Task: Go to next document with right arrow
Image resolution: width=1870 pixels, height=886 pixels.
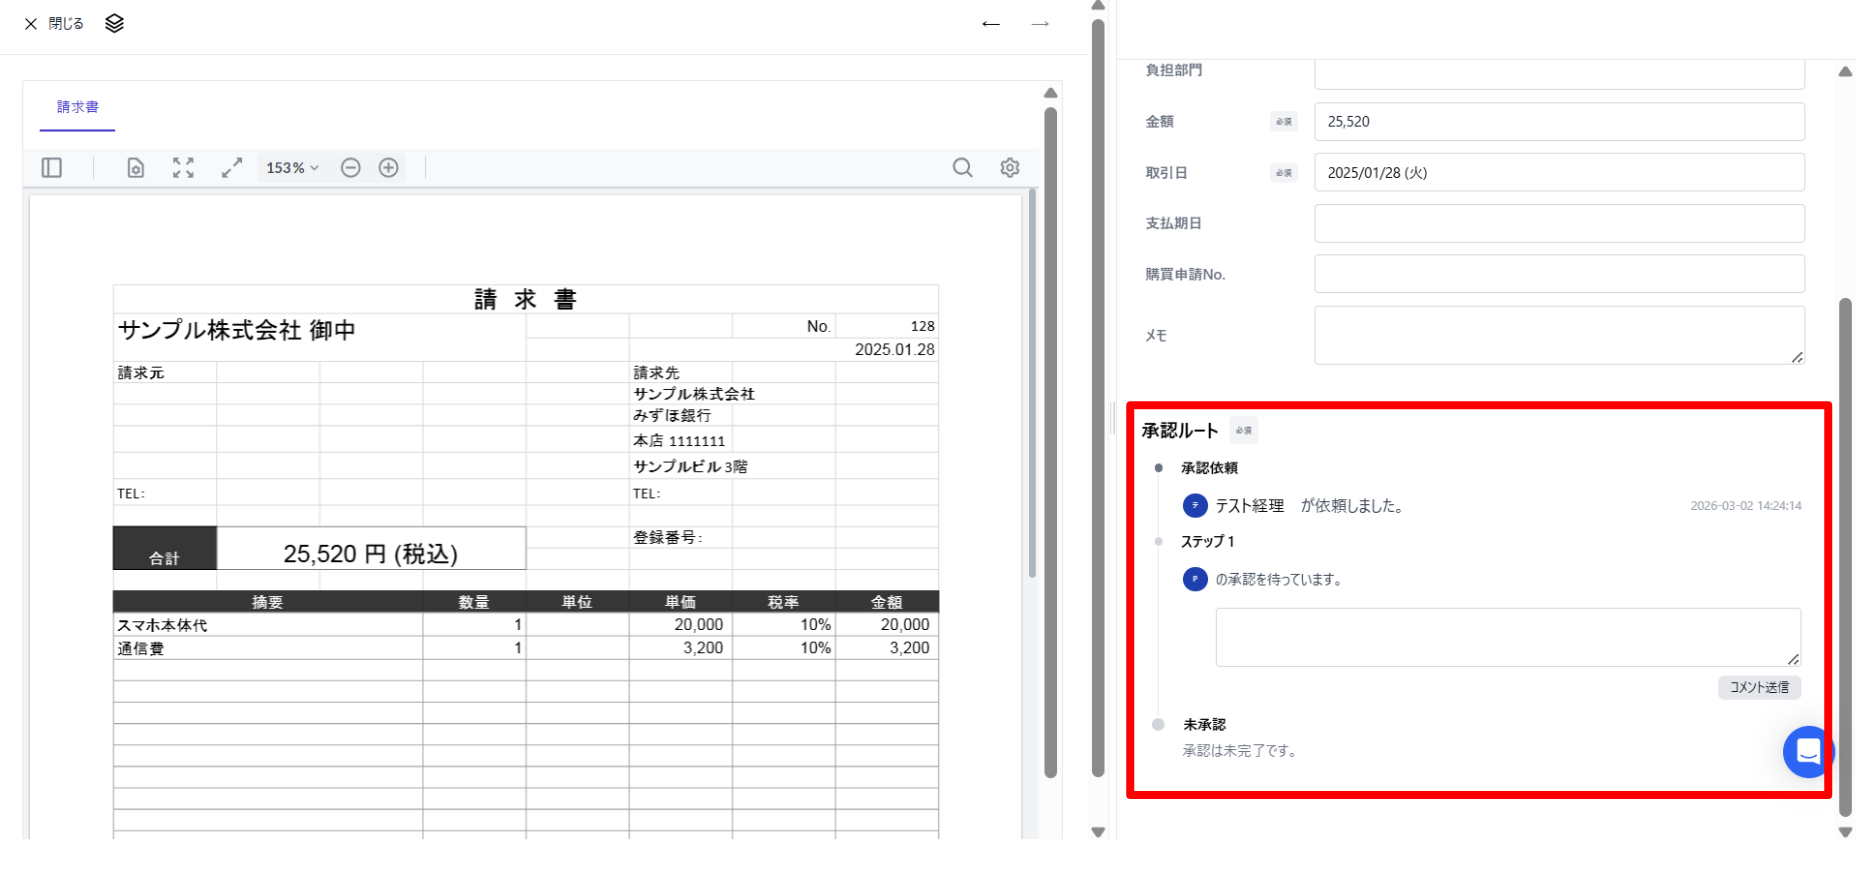Action: (1040, 24)
